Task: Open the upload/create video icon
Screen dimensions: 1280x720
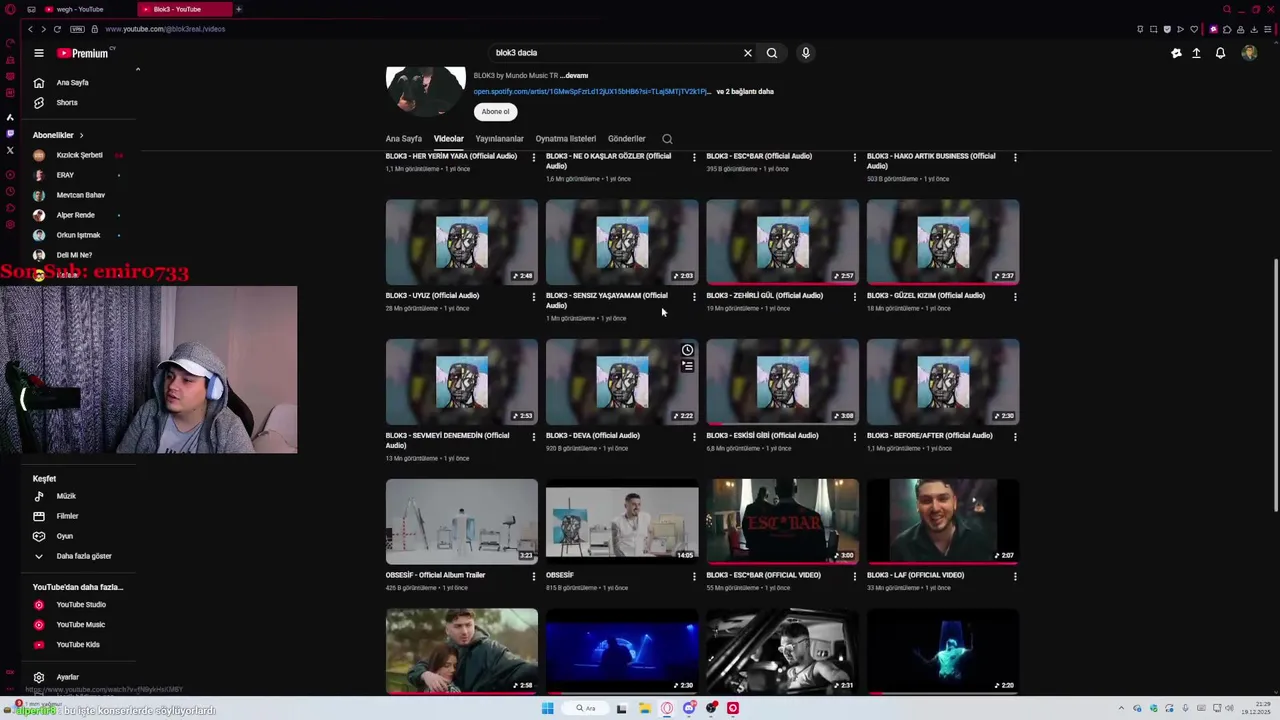Action: pyautogui.click(x=1196, y=53)
